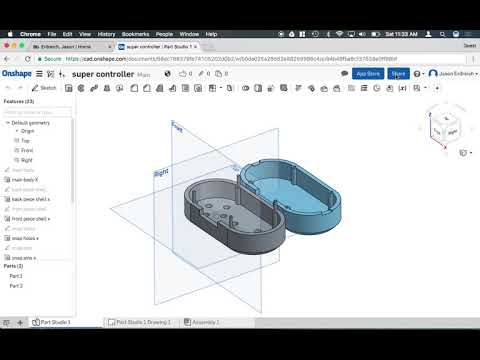This screenshot has height=360, width=480.
Task: Select the Delete part tool
Action: [x=284, y=88]
